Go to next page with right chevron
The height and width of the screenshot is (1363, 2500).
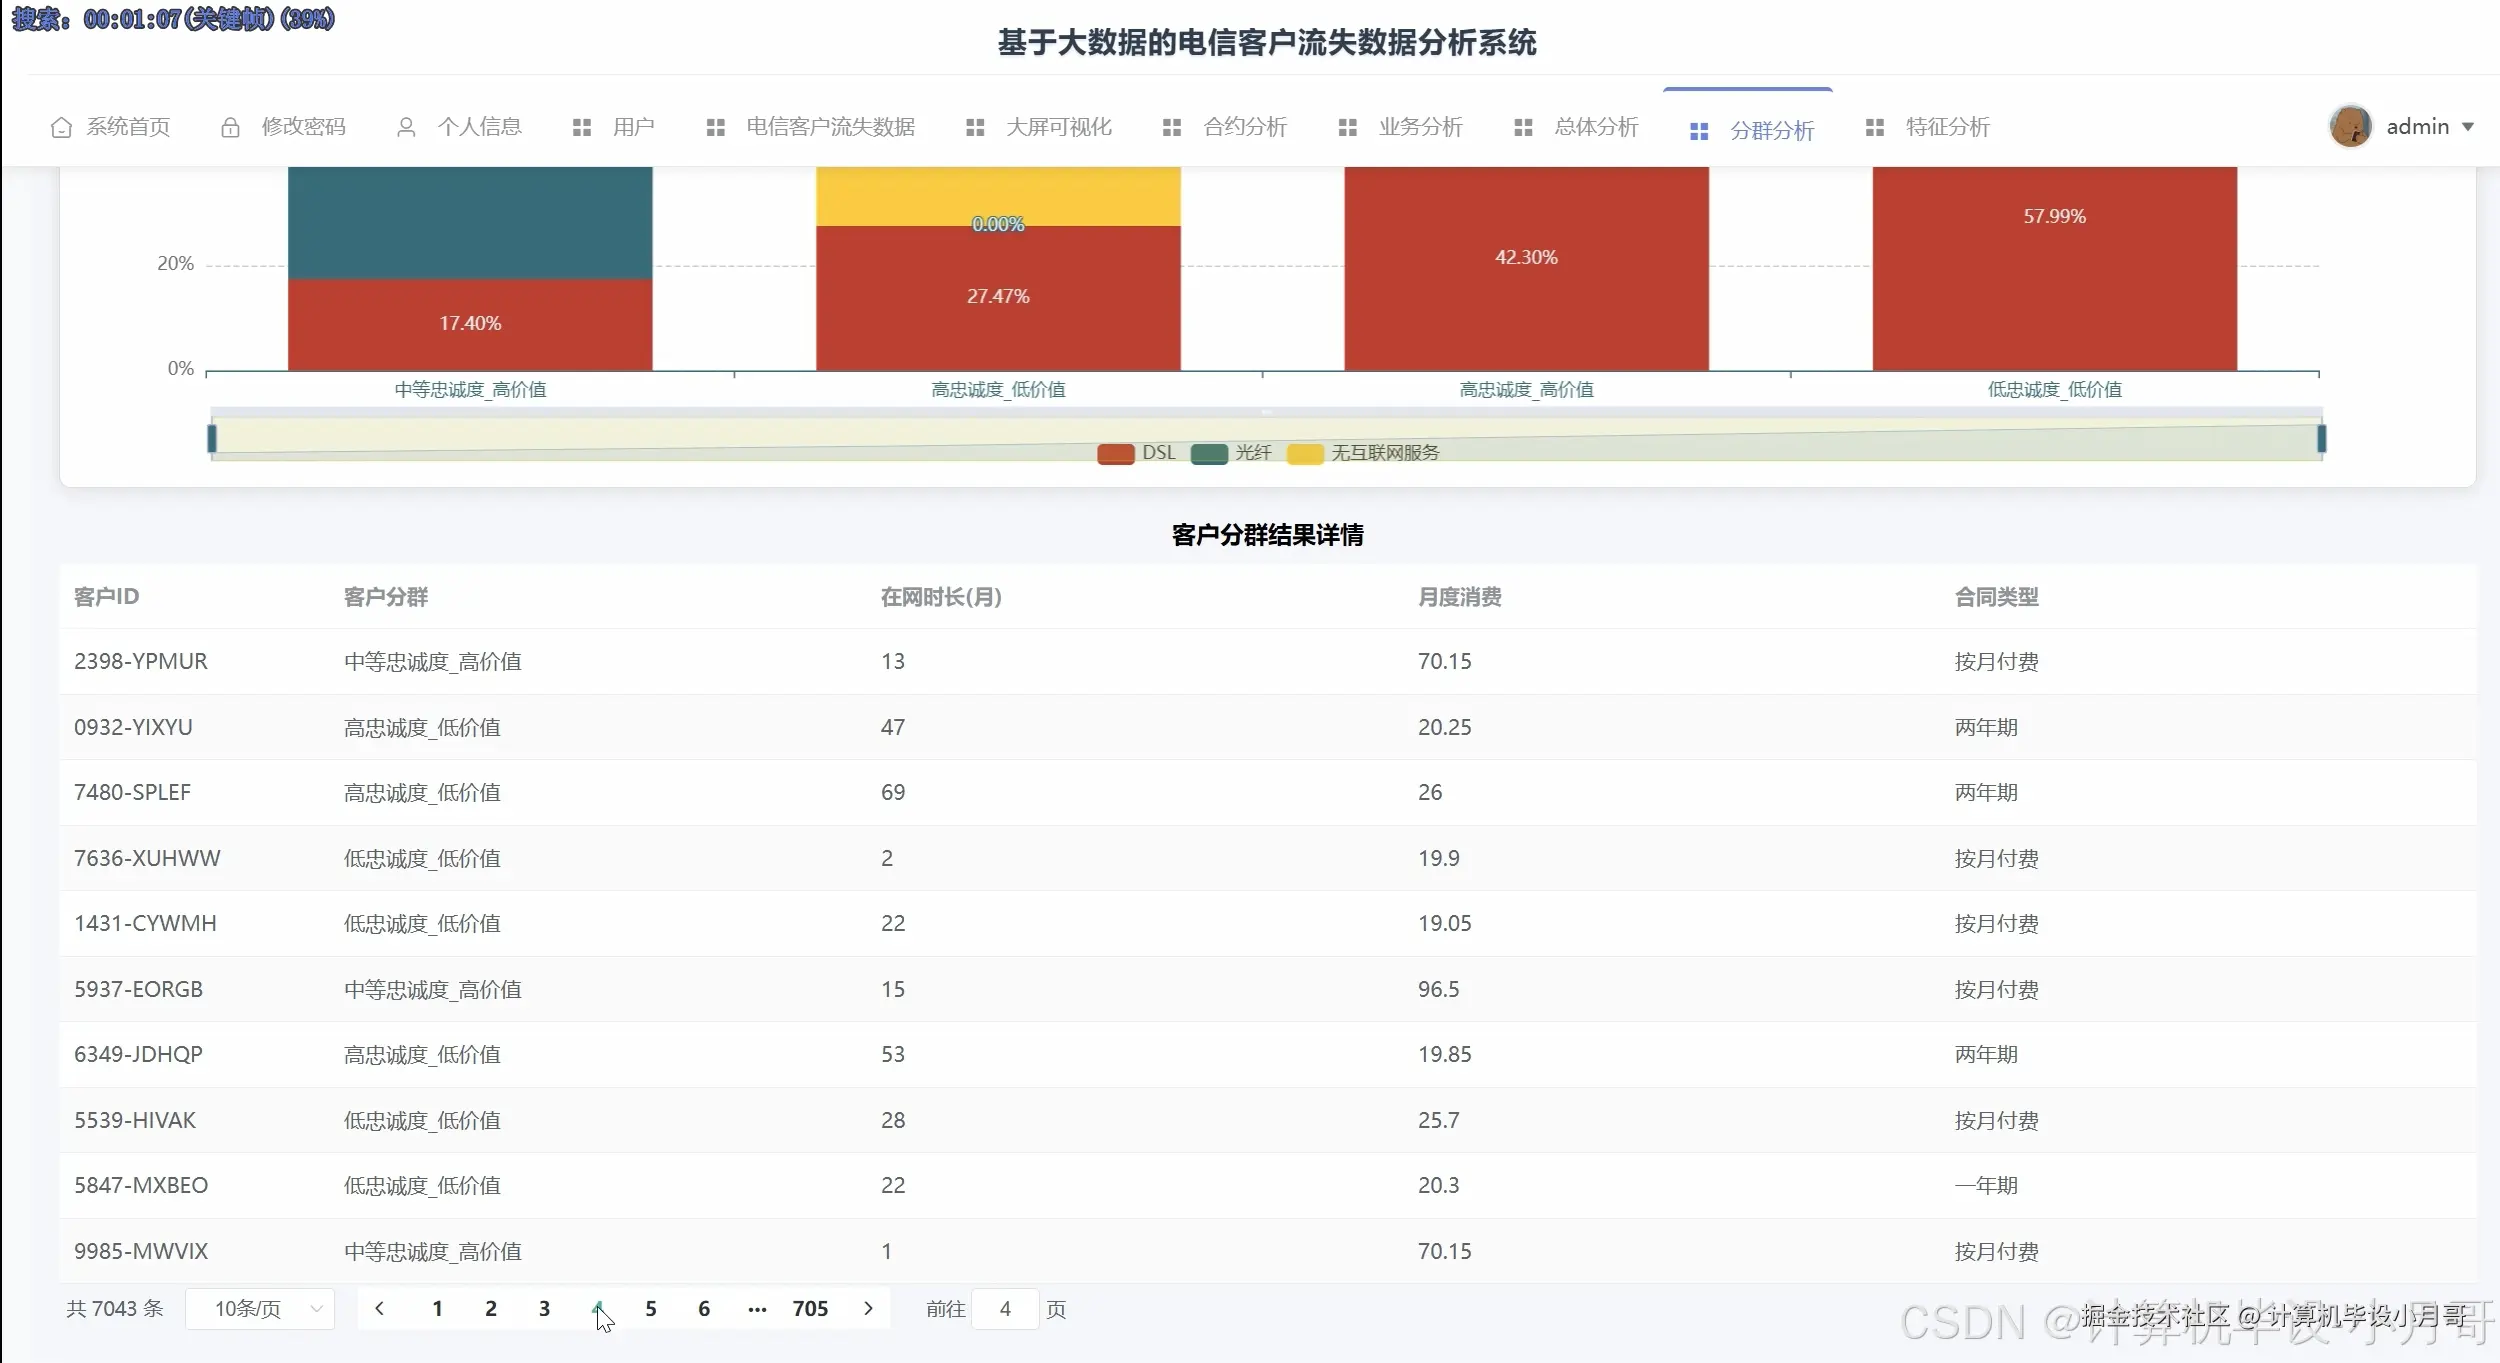coord(868,1308)
